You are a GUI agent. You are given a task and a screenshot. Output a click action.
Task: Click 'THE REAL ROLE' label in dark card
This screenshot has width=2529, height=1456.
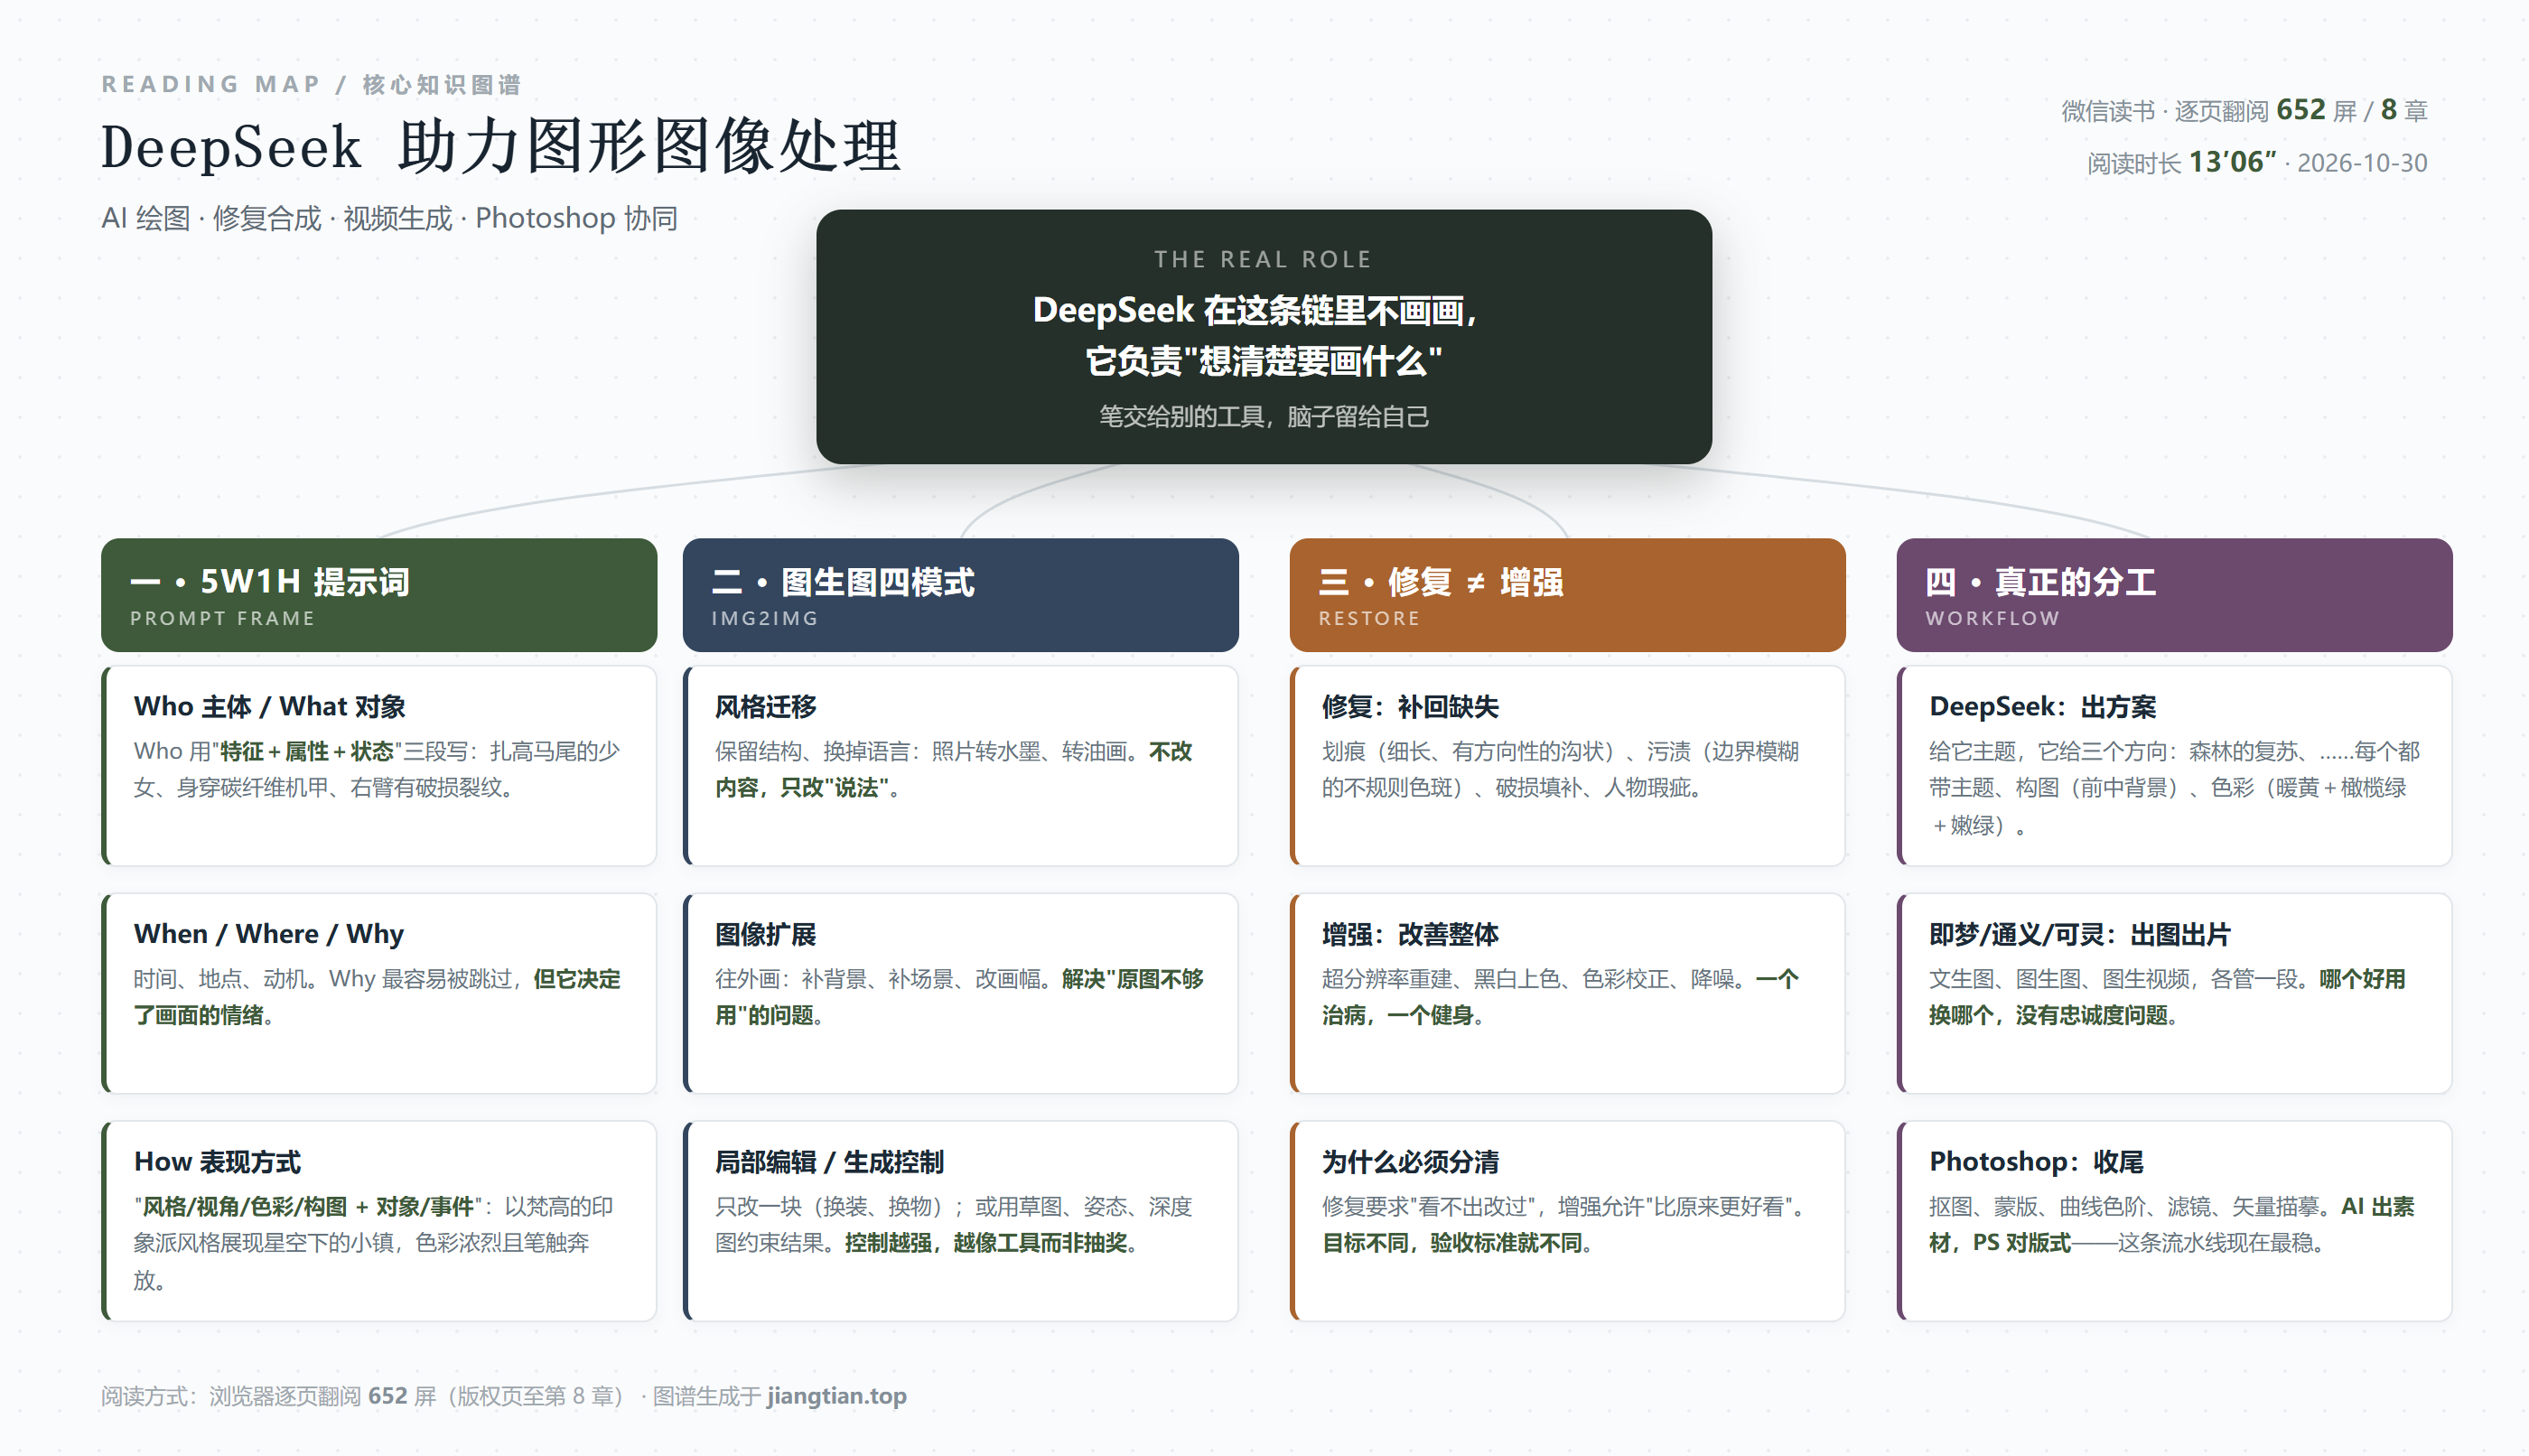pyautogui.click(x=1264, y=259)
